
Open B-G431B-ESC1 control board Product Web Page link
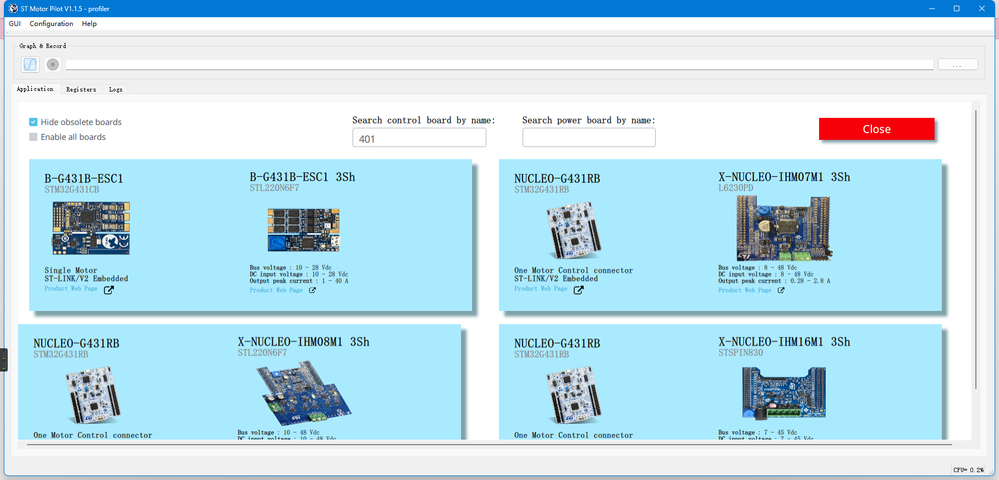pyautogui.click(x=71, y=289)
